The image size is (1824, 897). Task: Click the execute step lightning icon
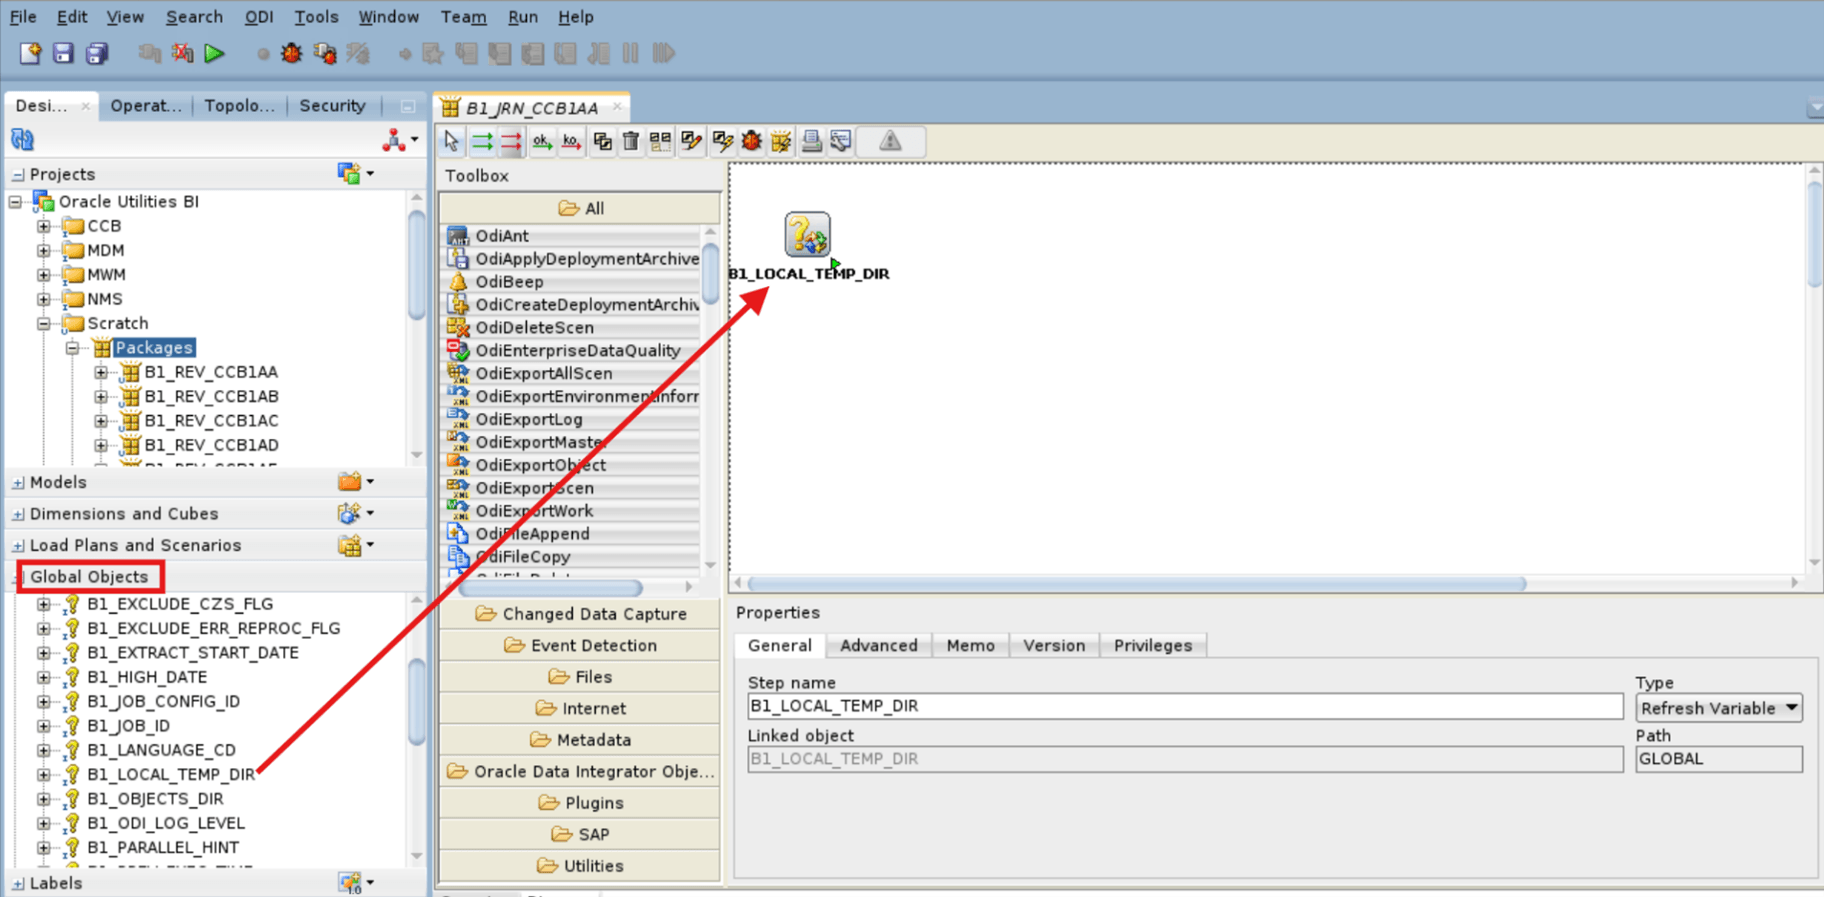(x=722, y=142)
